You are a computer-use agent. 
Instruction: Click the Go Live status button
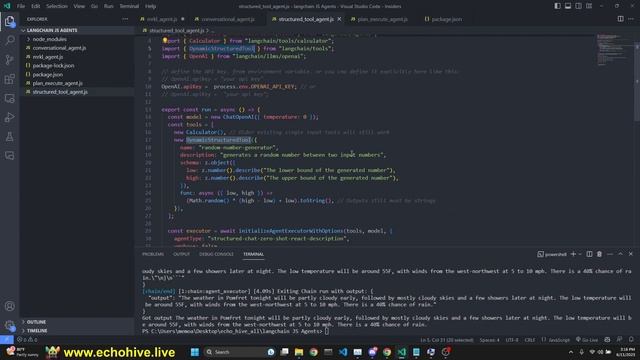click(x=587, y=340)
